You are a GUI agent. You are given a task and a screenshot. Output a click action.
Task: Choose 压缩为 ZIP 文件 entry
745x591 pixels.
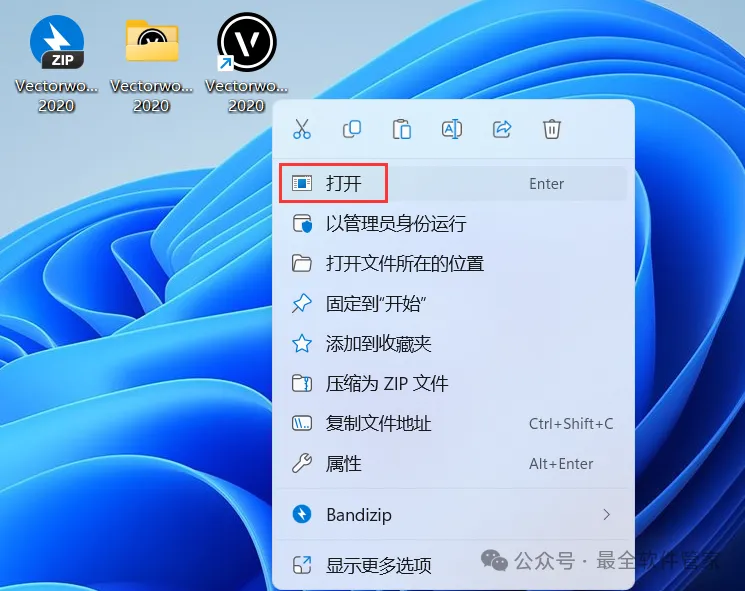click(452, 383)
